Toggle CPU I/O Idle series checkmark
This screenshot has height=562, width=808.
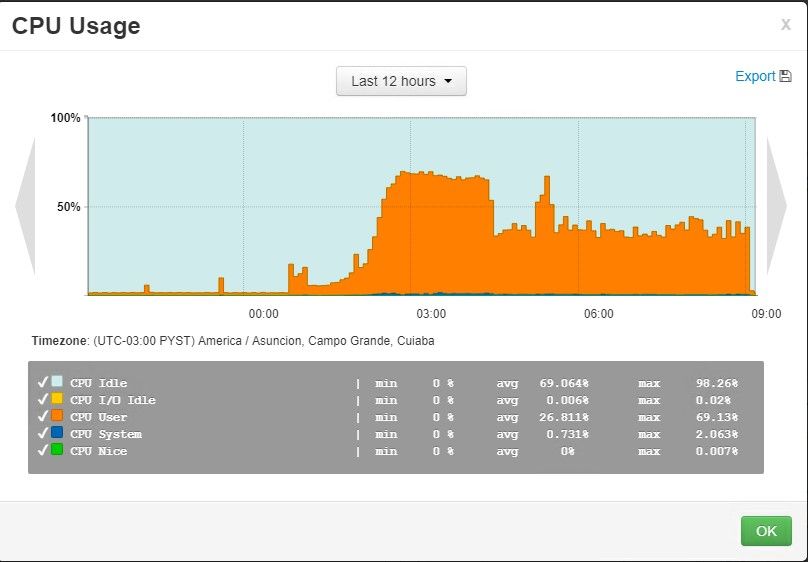tap(43, 399)
